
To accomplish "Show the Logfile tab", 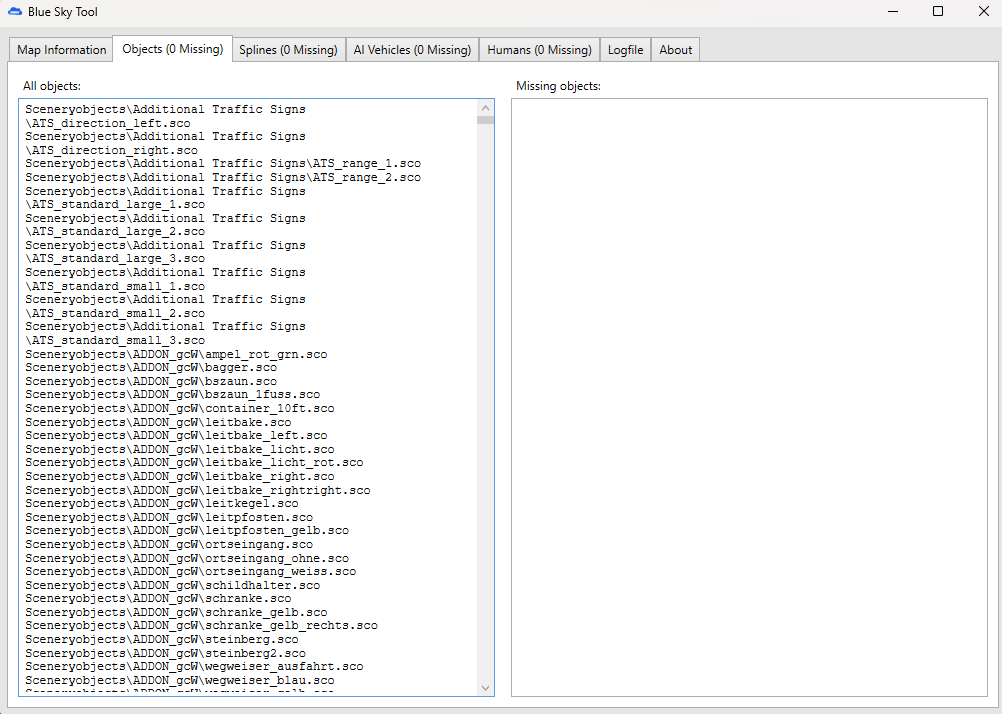I will tap(625, 50).
